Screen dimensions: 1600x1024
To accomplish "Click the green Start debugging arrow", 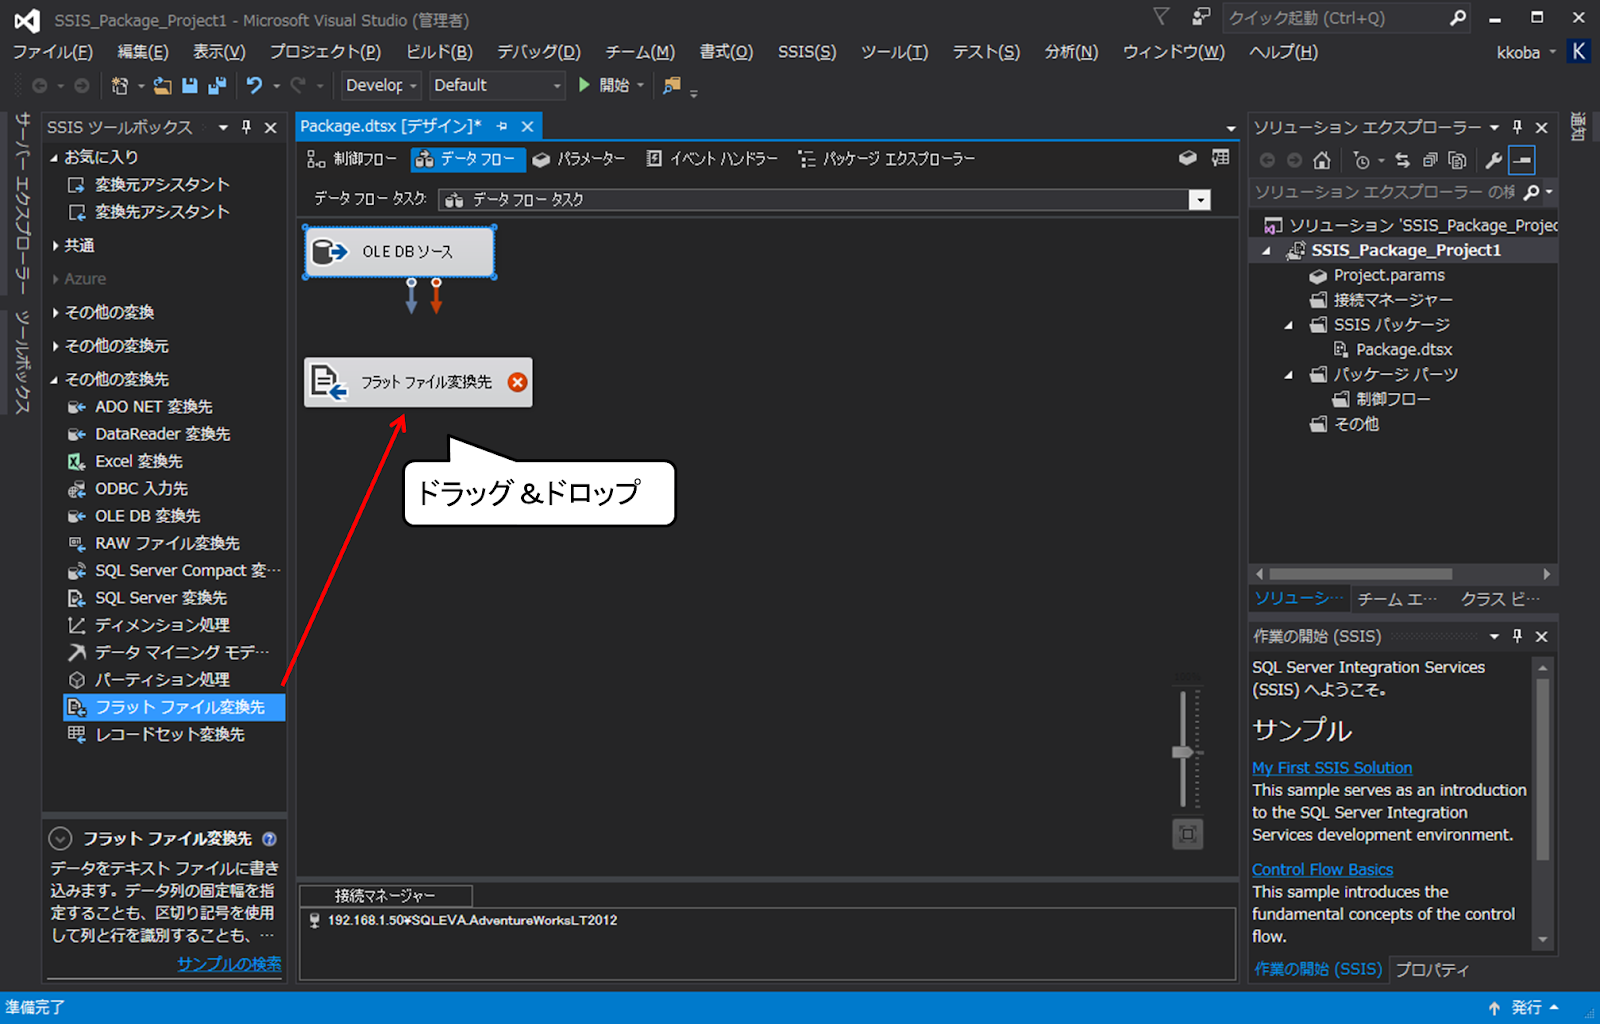I will [584, 86].
